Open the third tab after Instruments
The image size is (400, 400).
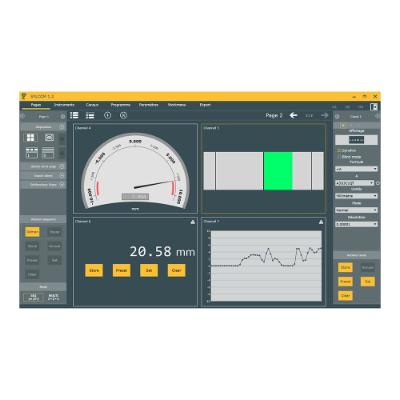point(92,105)
